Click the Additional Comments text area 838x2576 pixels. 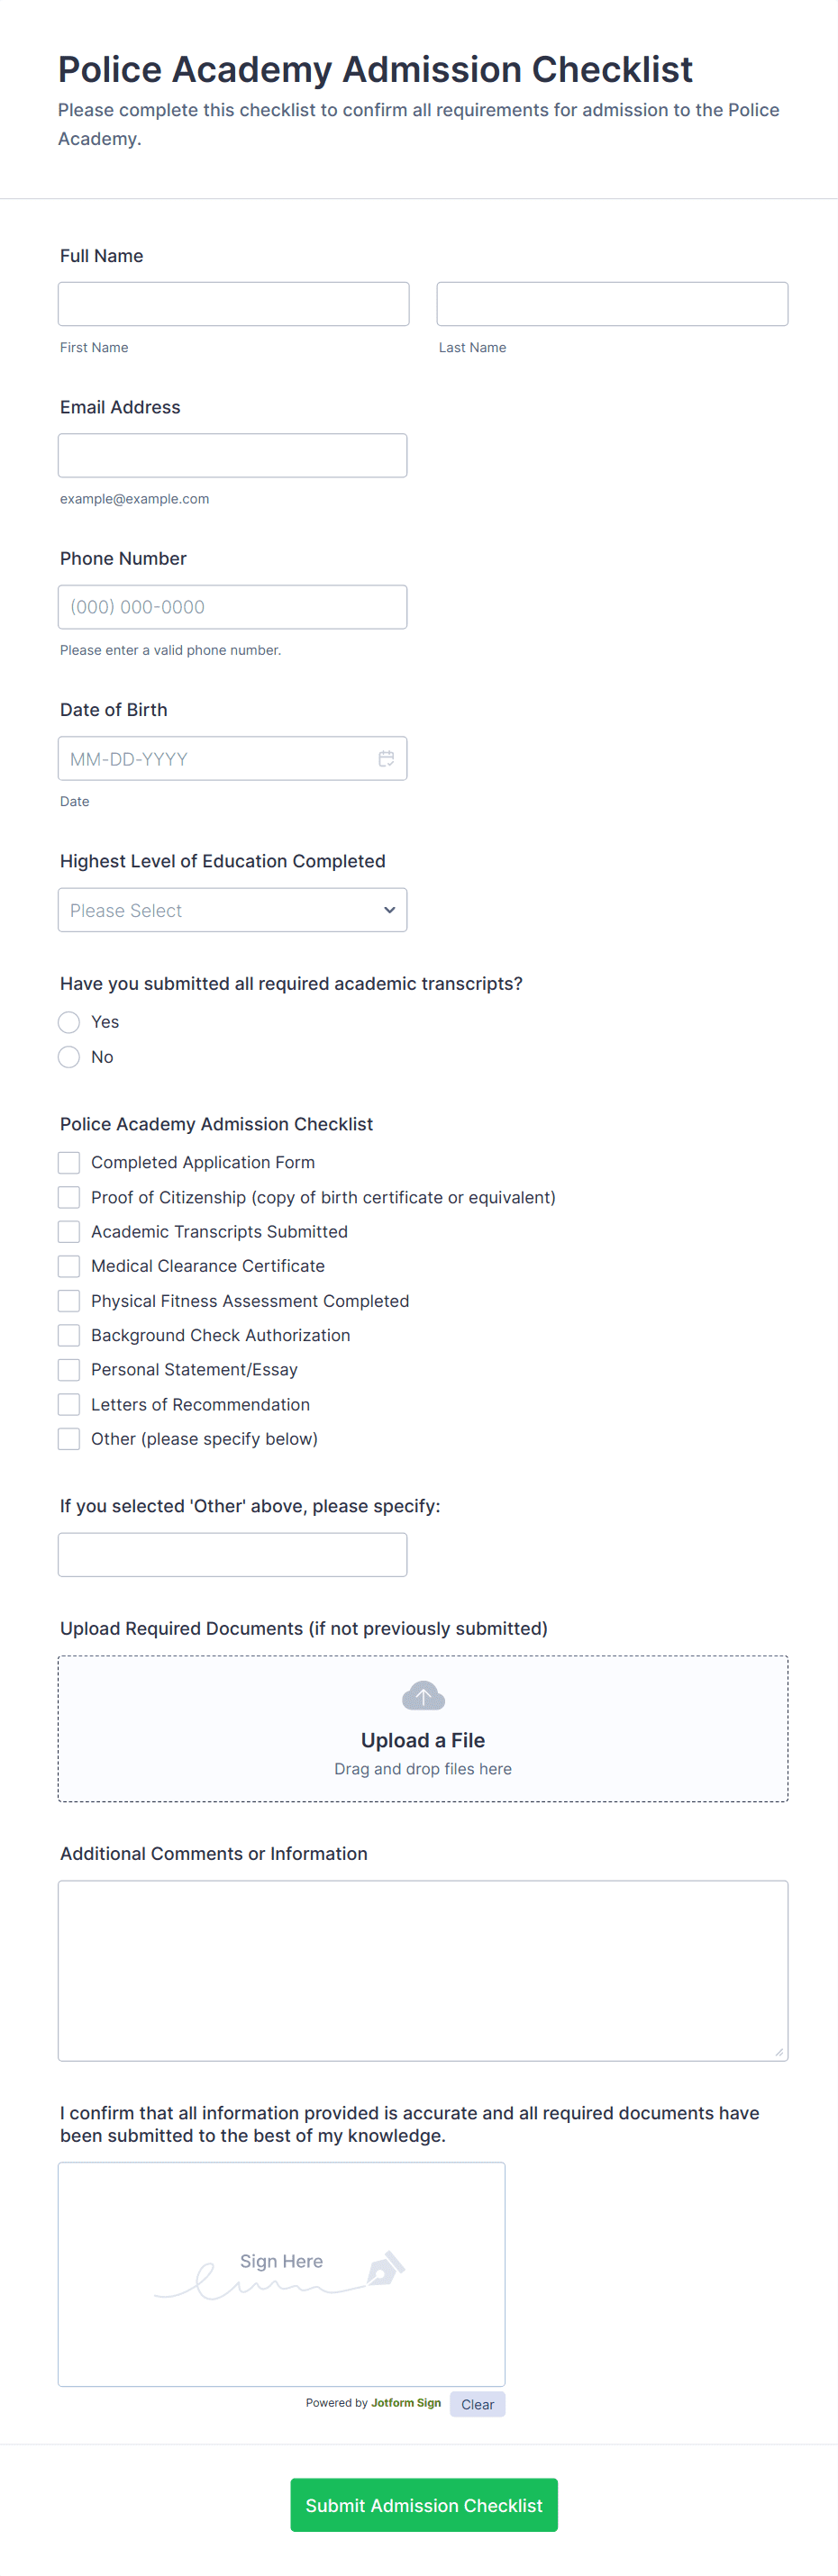[x=422, y=1970]
